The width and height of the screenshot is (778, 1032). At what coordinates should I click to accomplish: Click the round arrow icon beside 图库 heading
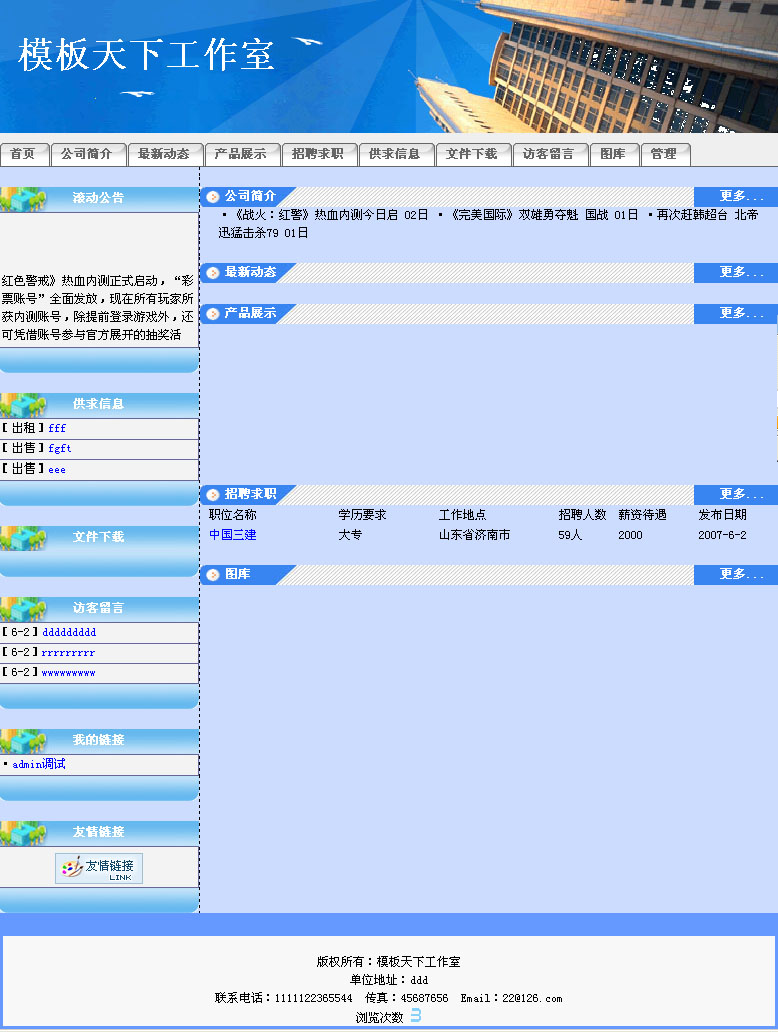point(213,575)
